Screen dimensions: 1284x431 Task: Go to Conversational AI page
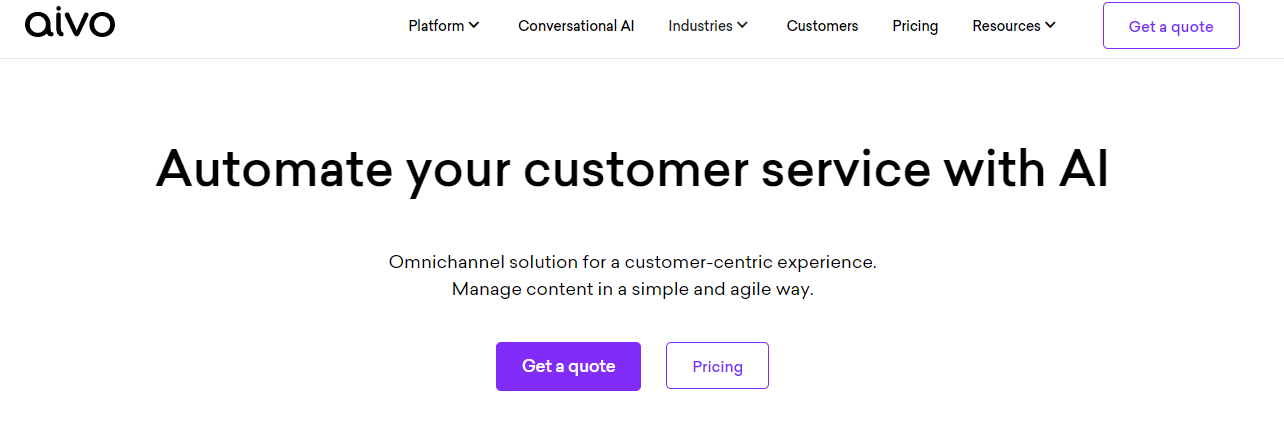[x=576, y=26]
